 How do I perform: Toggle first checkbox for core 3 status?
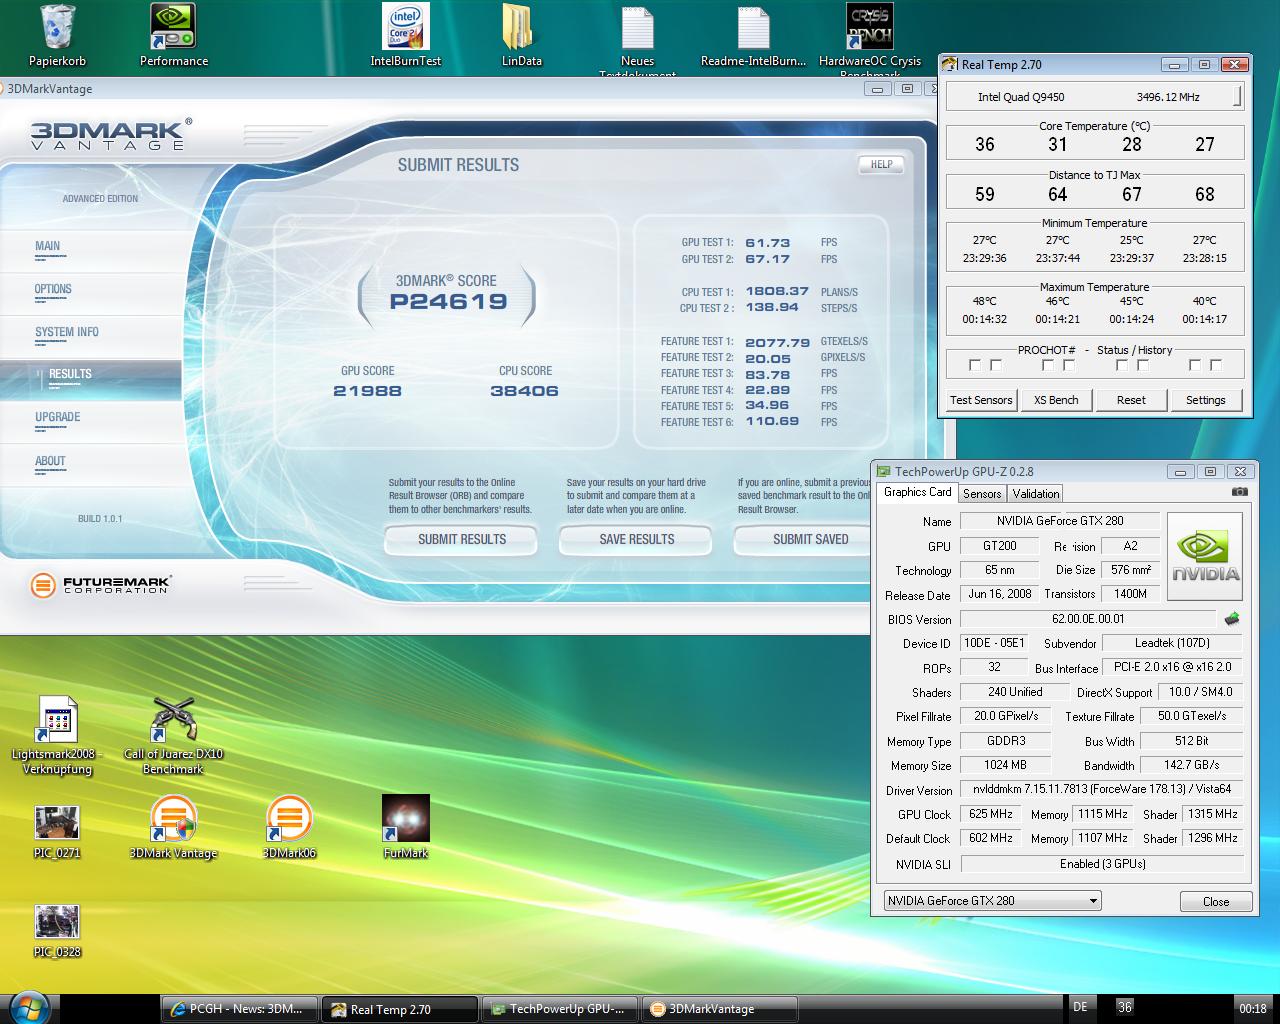click(1195, 366)
